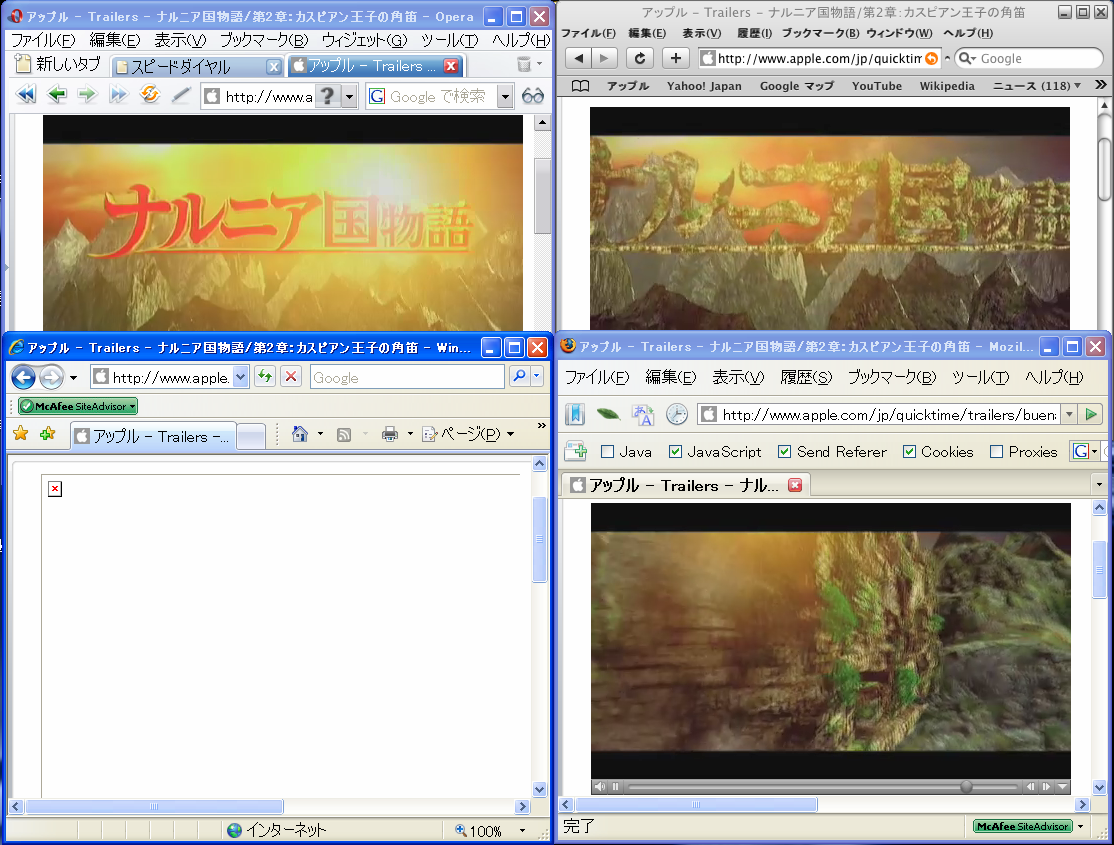Open the ページ(P) menu in Internet Explorer
The width and height of the screenshot is (1114, 845).
467,434
